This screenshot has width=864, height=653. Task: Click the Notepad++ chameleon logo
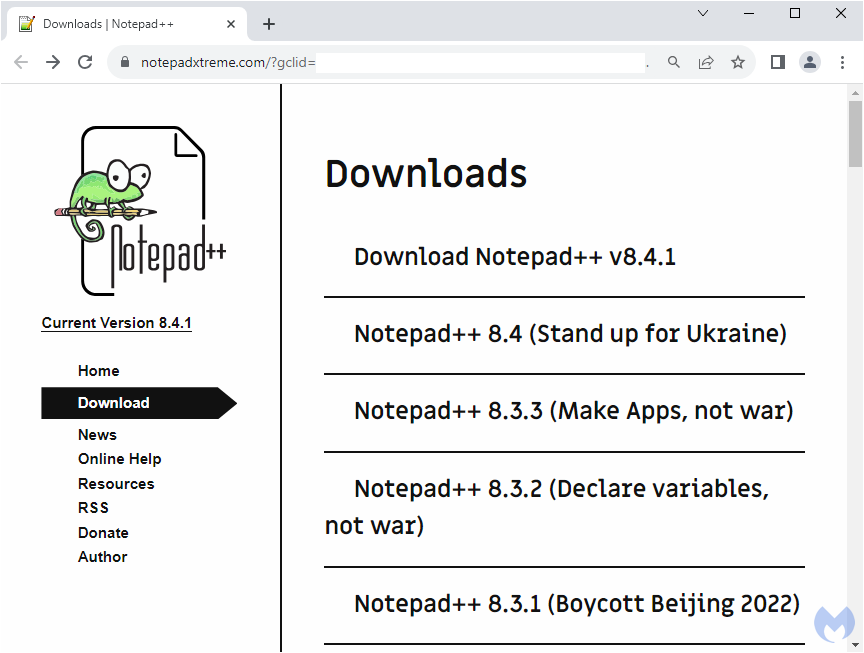coord(142,211)
